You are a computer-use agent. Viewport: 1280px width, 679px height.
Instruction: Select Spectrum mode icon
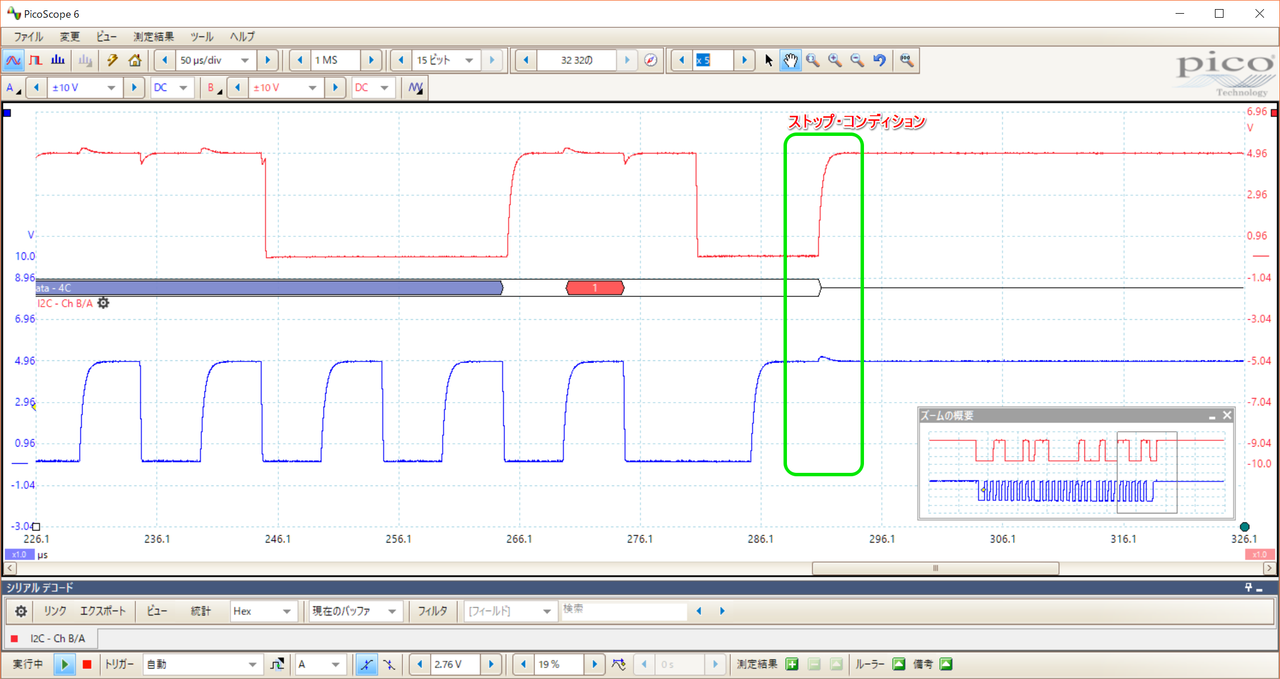pyautogui.click(x=58, y=60)
